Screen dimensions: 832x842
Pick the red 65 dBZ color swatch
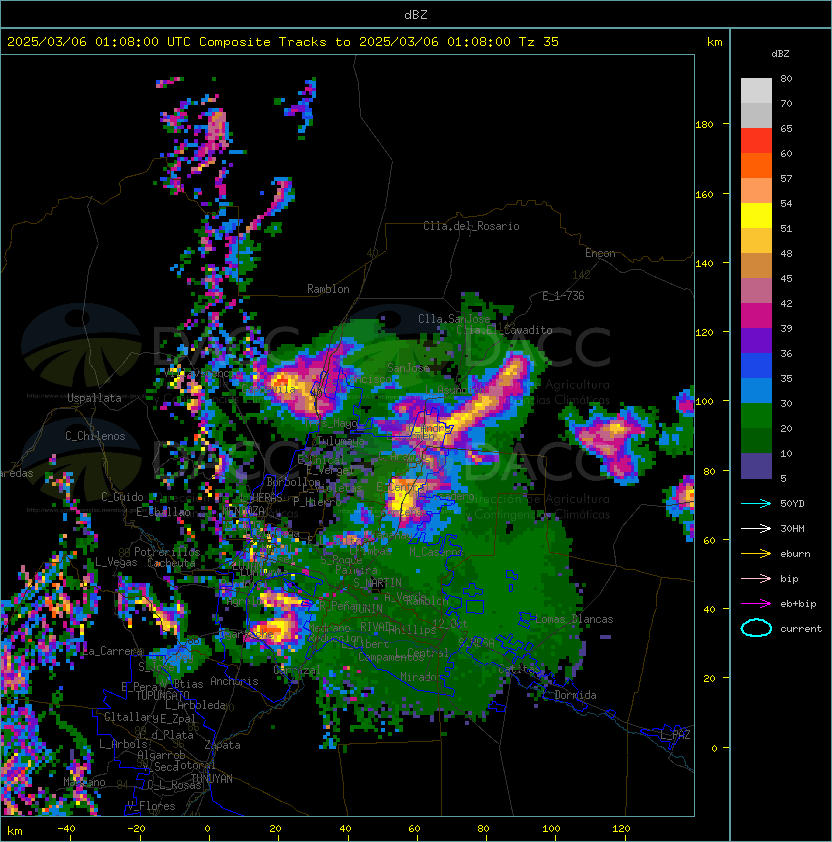click(x=756, y=140)
